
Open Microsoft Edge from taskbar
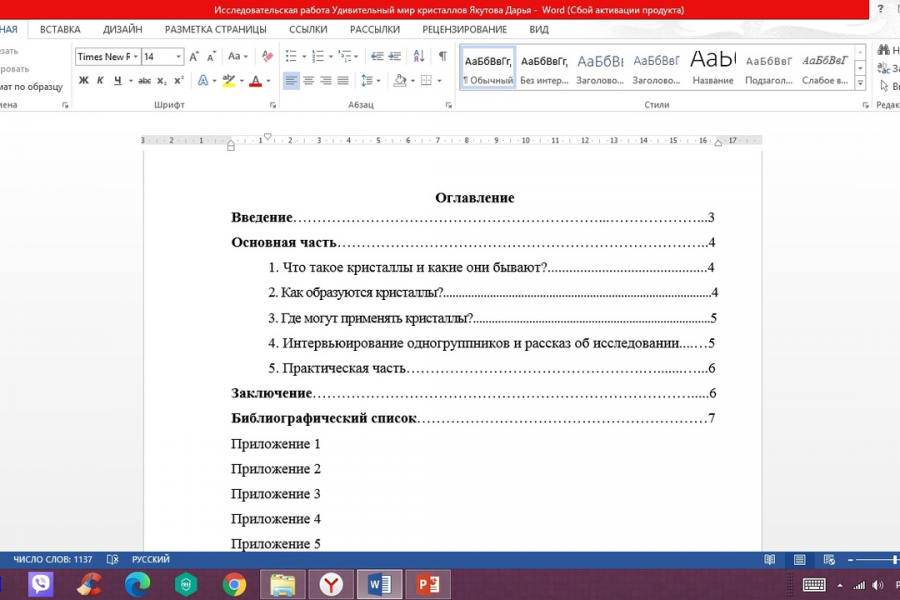pos(138,584)
